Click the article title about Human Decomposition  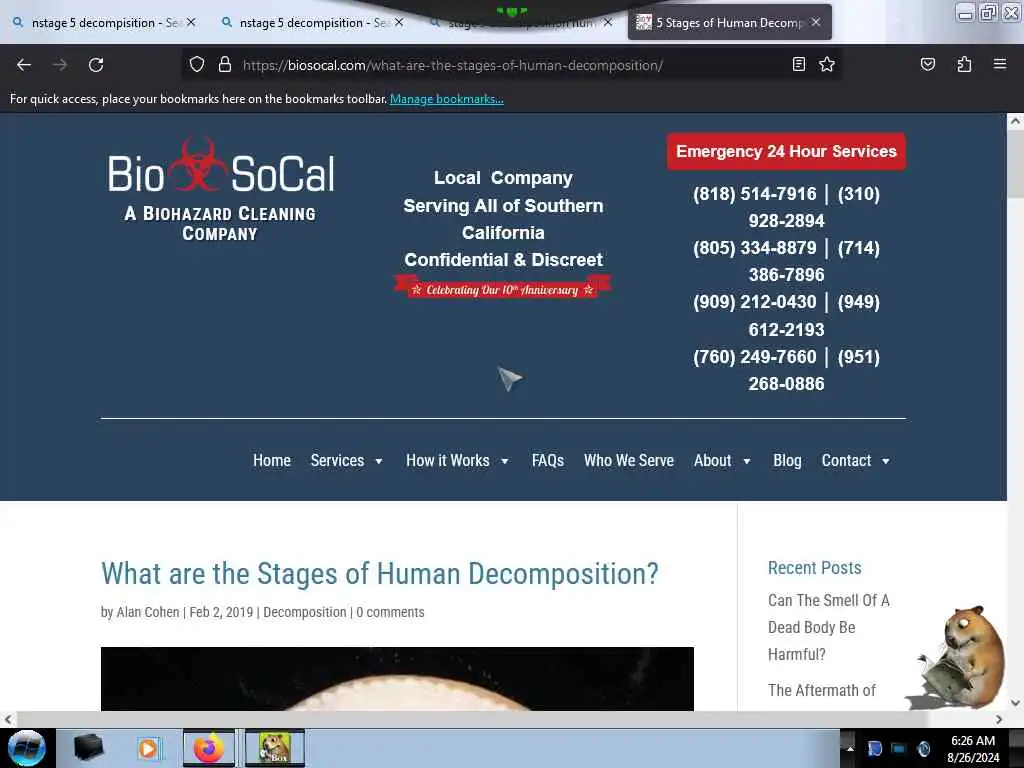point(379,574)
